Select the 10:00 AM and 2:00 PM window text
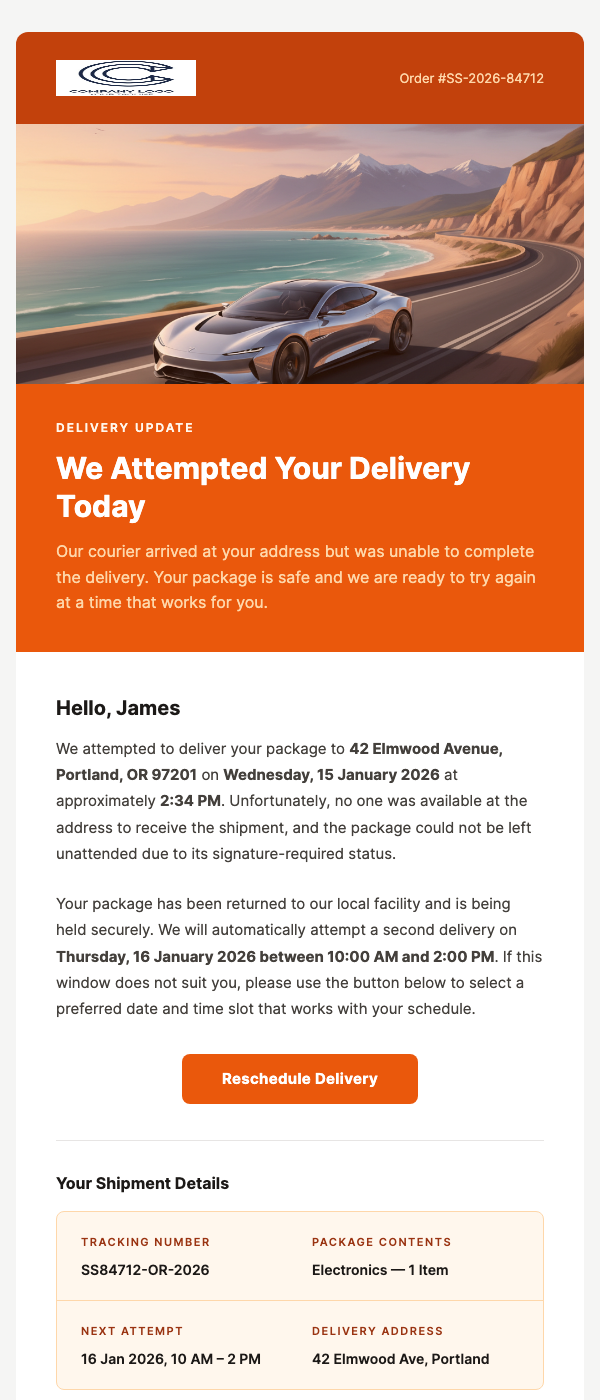Image resolution: width=600 pixels, height=1400 pixels. coord(416,956)
